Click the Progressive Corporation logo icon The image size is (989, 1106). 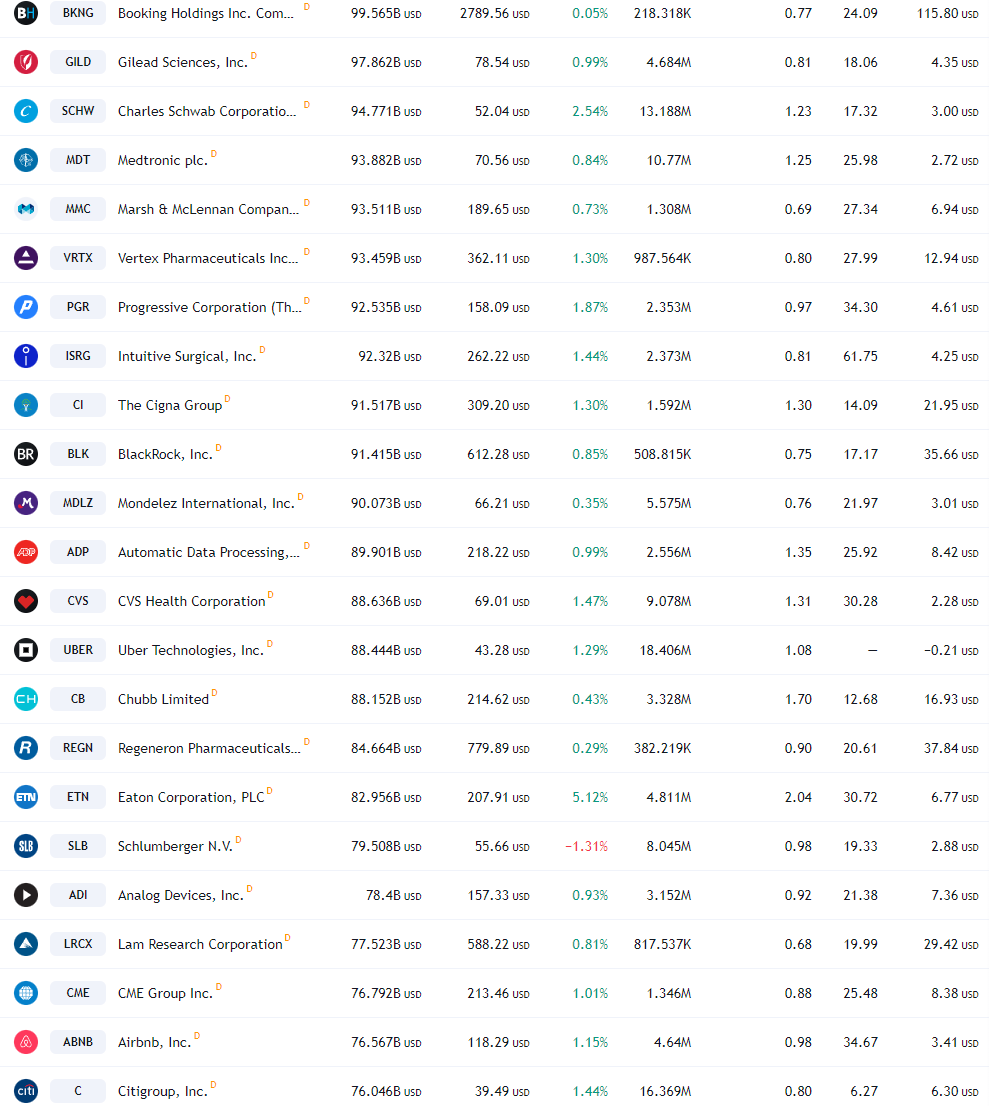[x=26, y=308]
